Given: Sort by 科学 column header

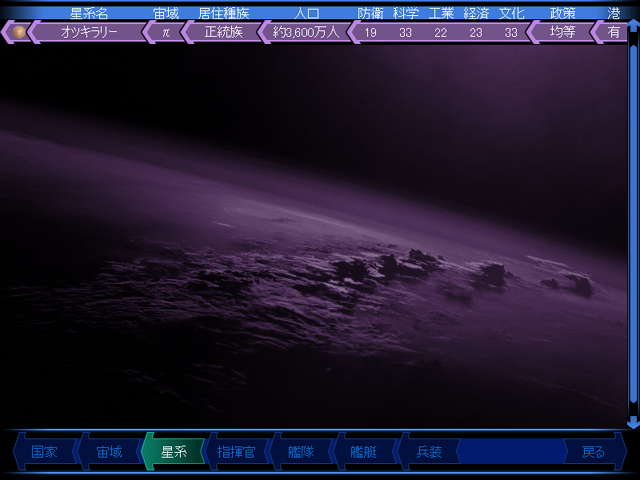Looking at the screenshot, I should point(405,13).
